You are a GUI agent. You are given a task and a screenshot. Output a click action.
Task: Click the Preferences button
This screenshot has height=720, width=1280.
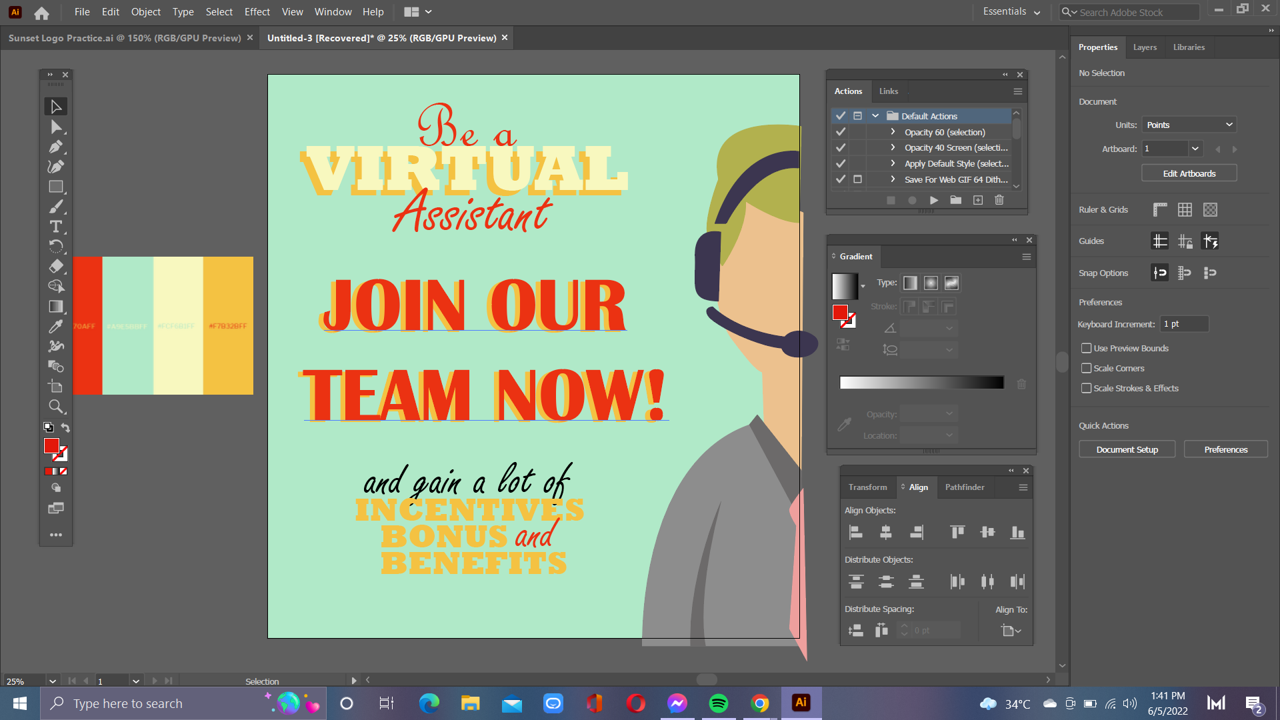1226,449
